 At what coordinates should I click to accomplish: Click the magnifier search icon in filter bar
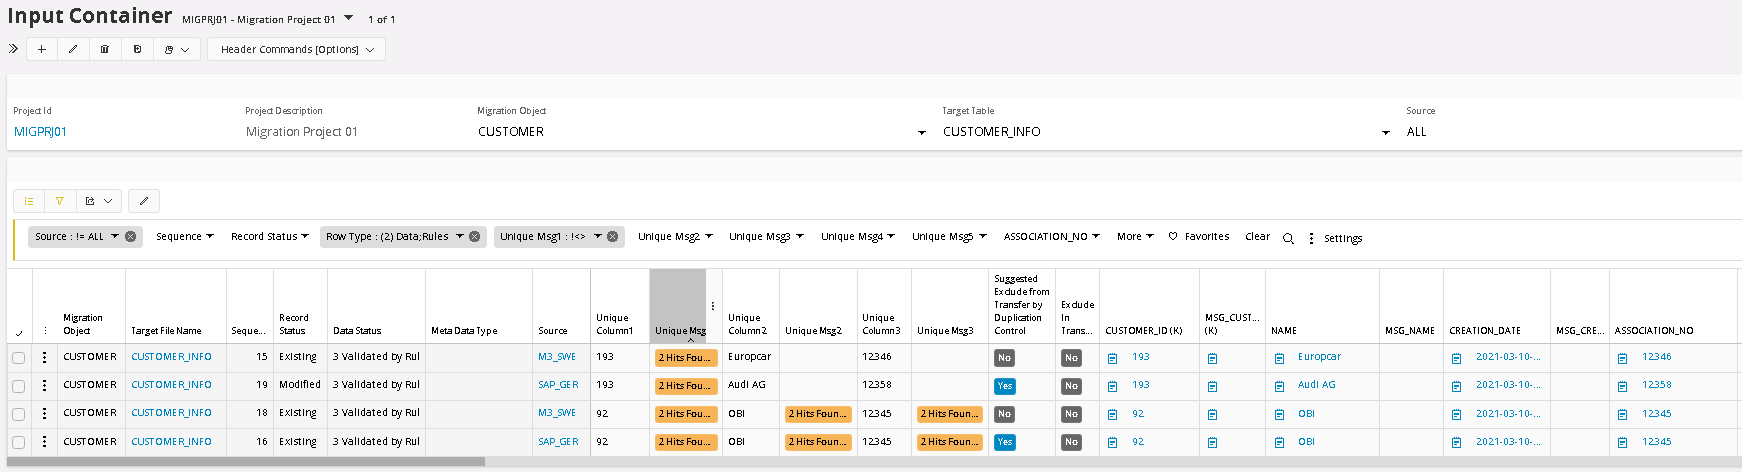click(1288, 238)
